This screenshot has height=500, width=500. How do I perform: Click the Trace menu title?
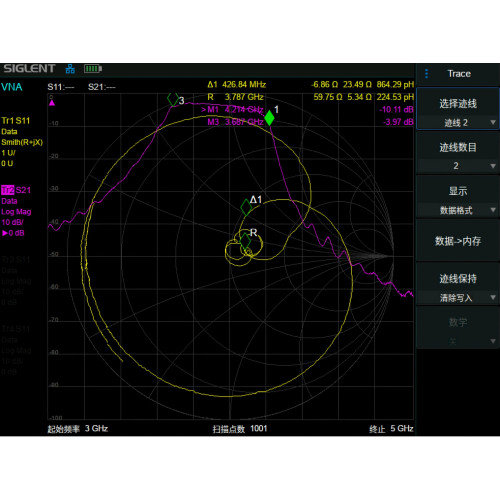tap(459, 74)
